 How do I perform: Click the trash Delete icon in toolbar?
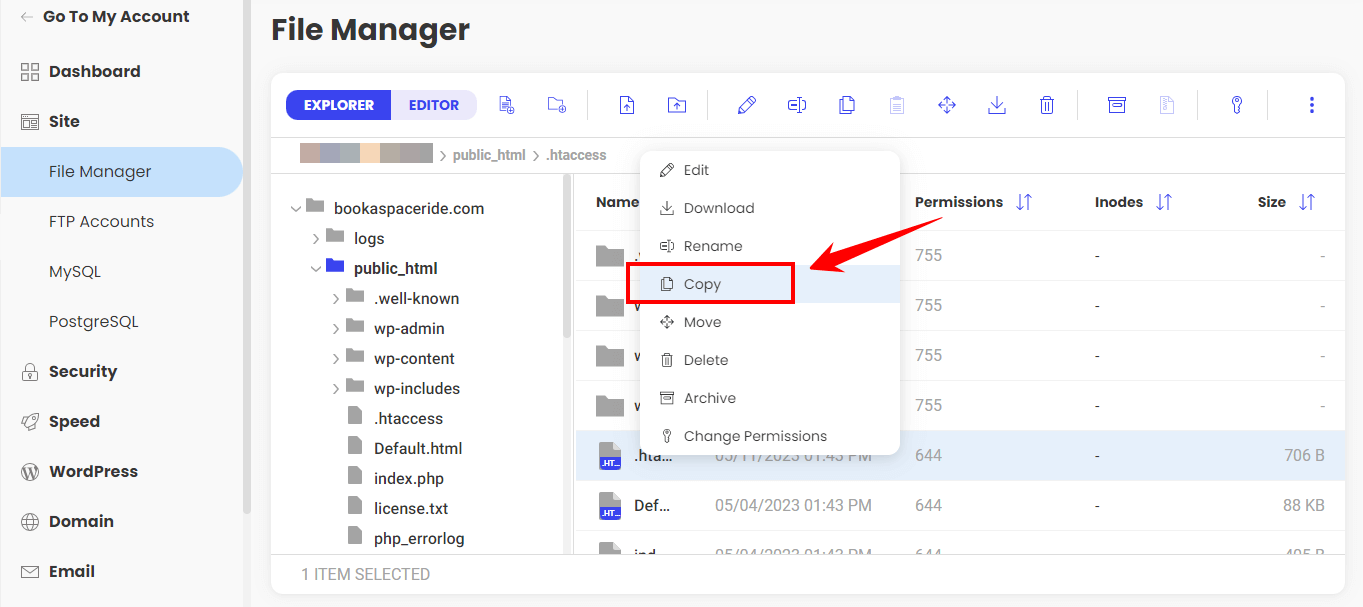point(1047,105)
